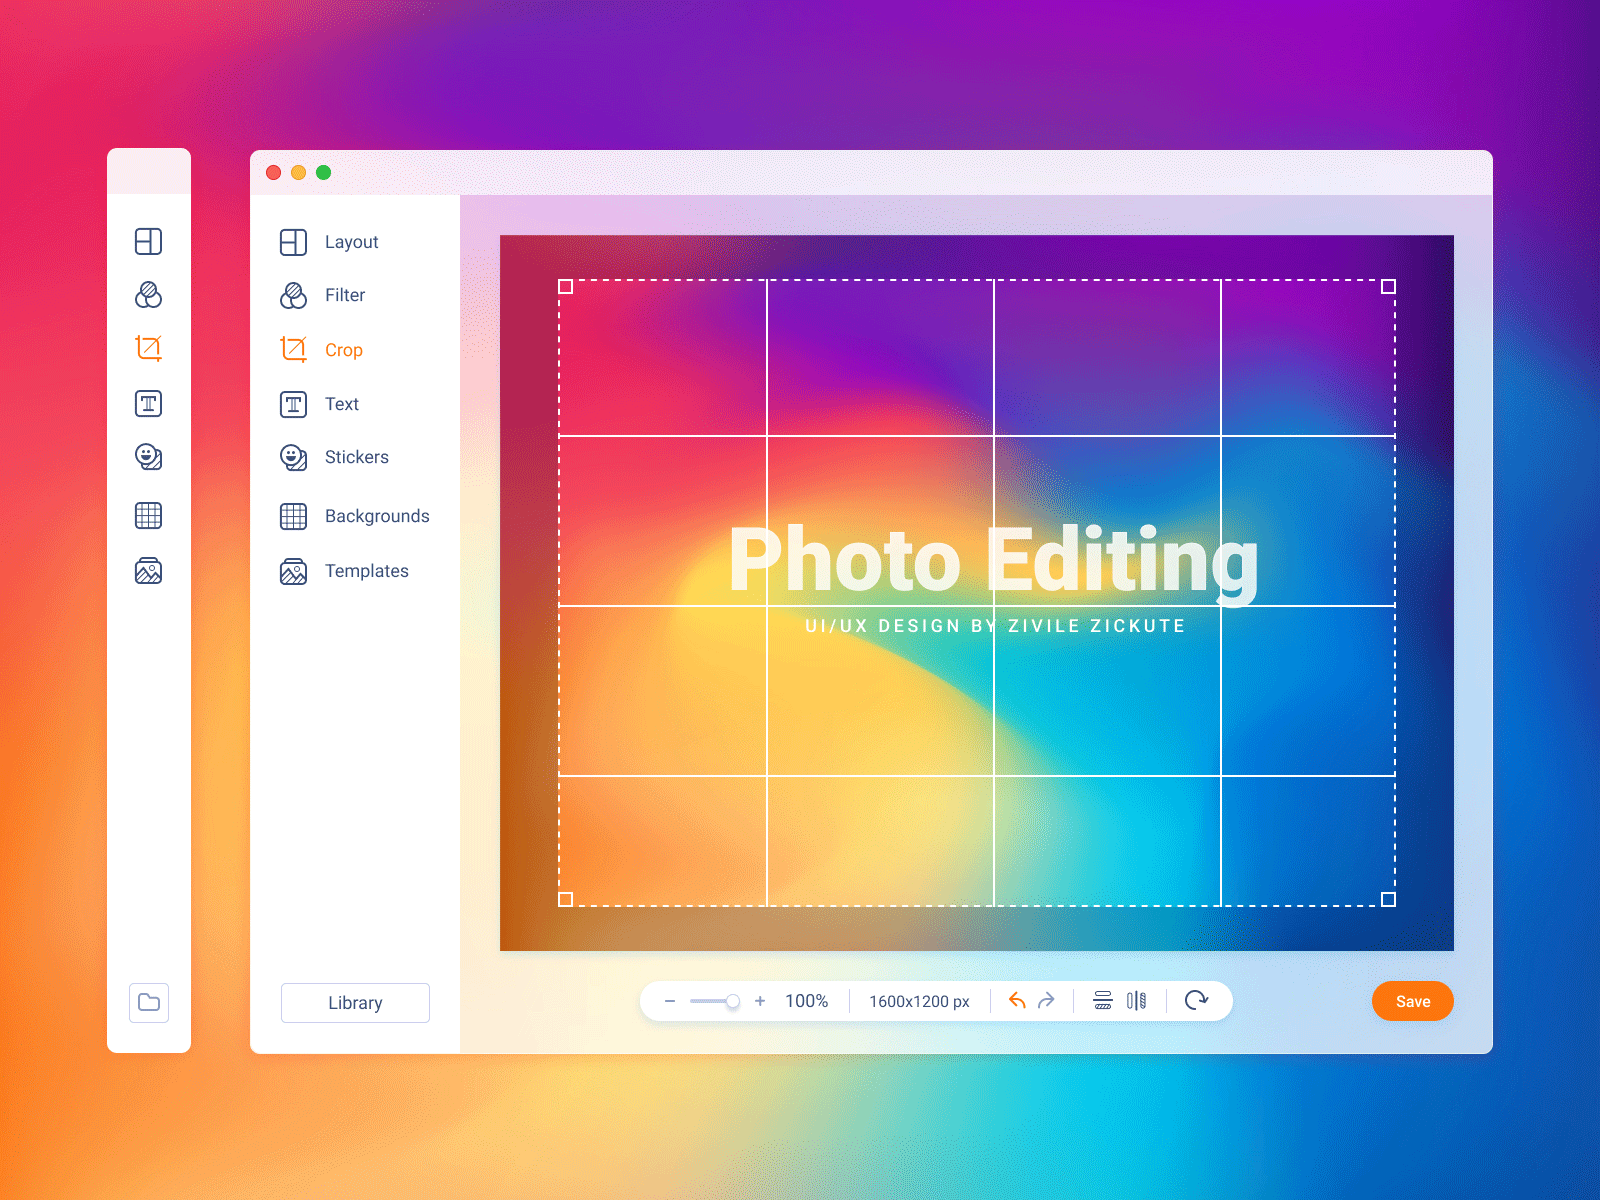1600x1200 pixels.
Task: Open the Library button
Action: tap(355, 1003)
